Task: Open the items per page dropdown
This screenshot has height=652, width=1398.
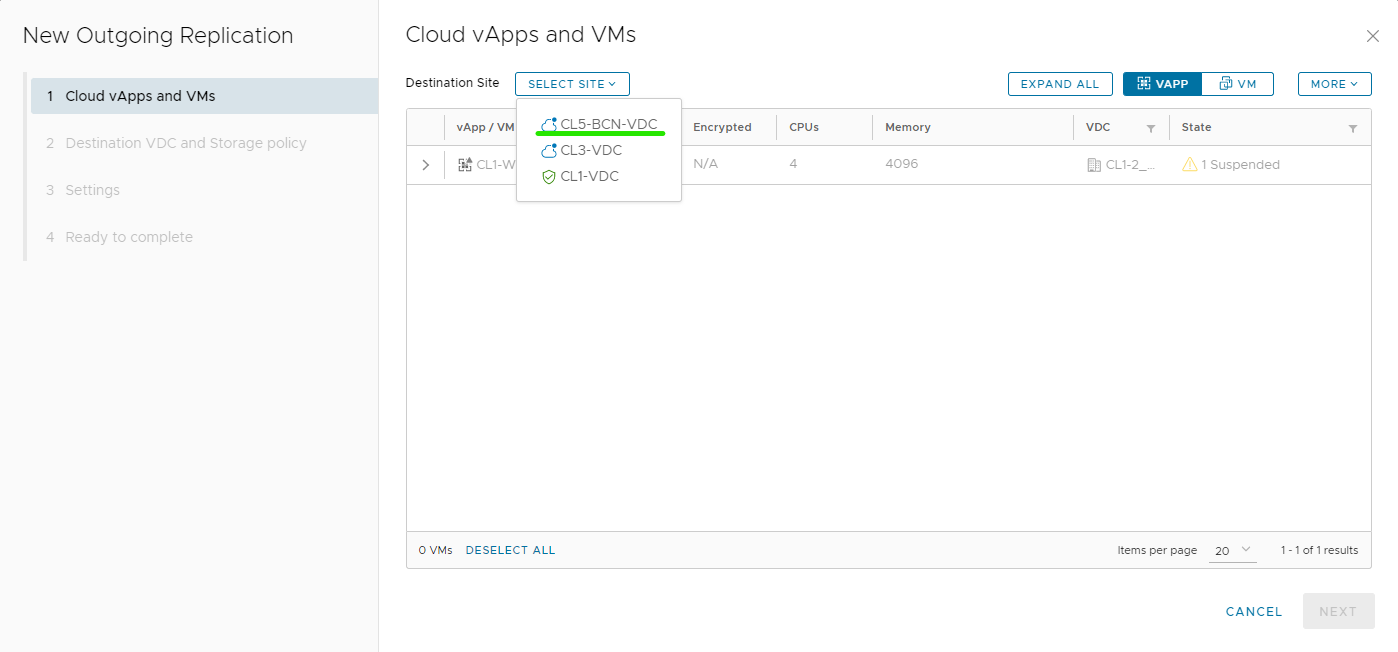Action: (1232, 550)
